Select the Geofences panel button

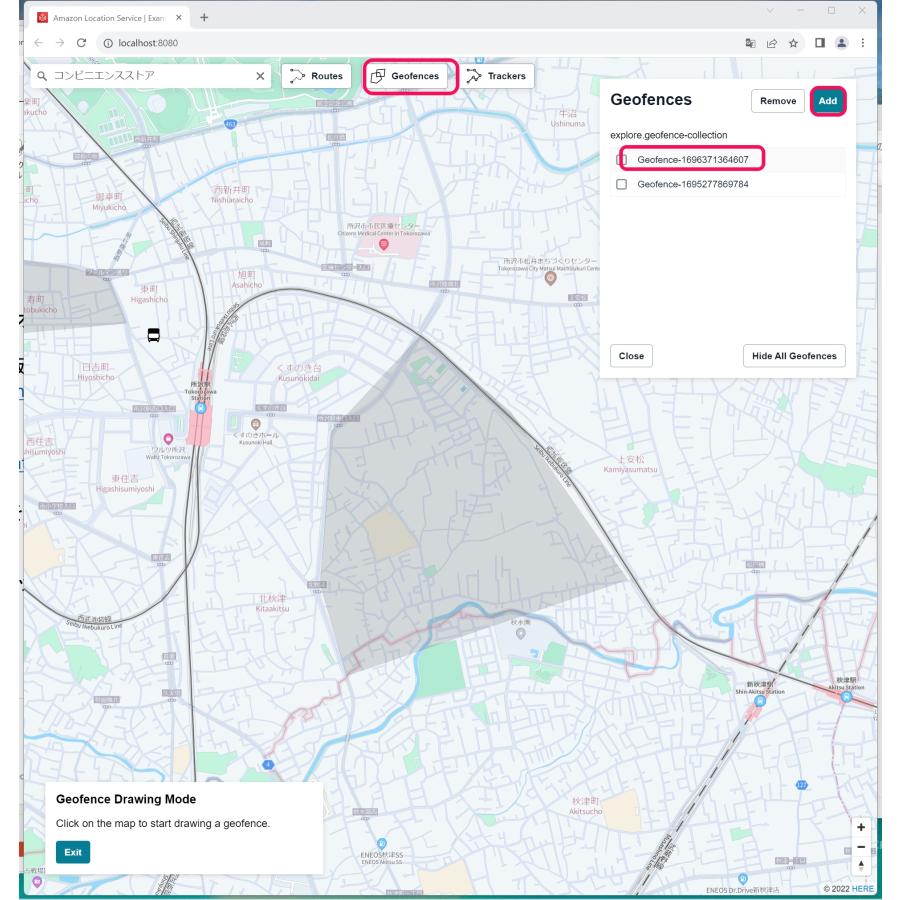(405, 76)
